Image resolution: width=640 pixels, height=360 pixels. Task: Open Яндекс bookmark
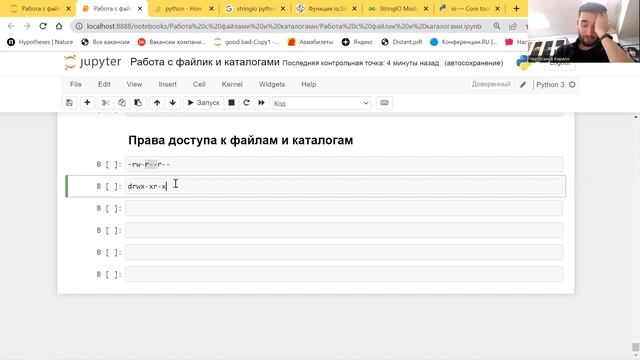point(357,42)
